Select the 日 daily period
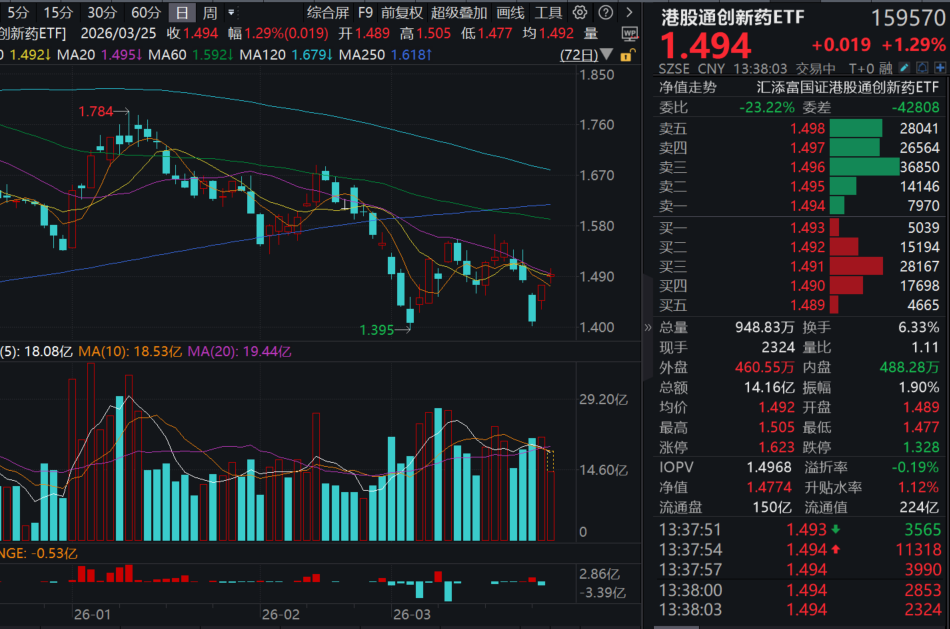This screenshot has width=950, height=629. click(180, 13)
